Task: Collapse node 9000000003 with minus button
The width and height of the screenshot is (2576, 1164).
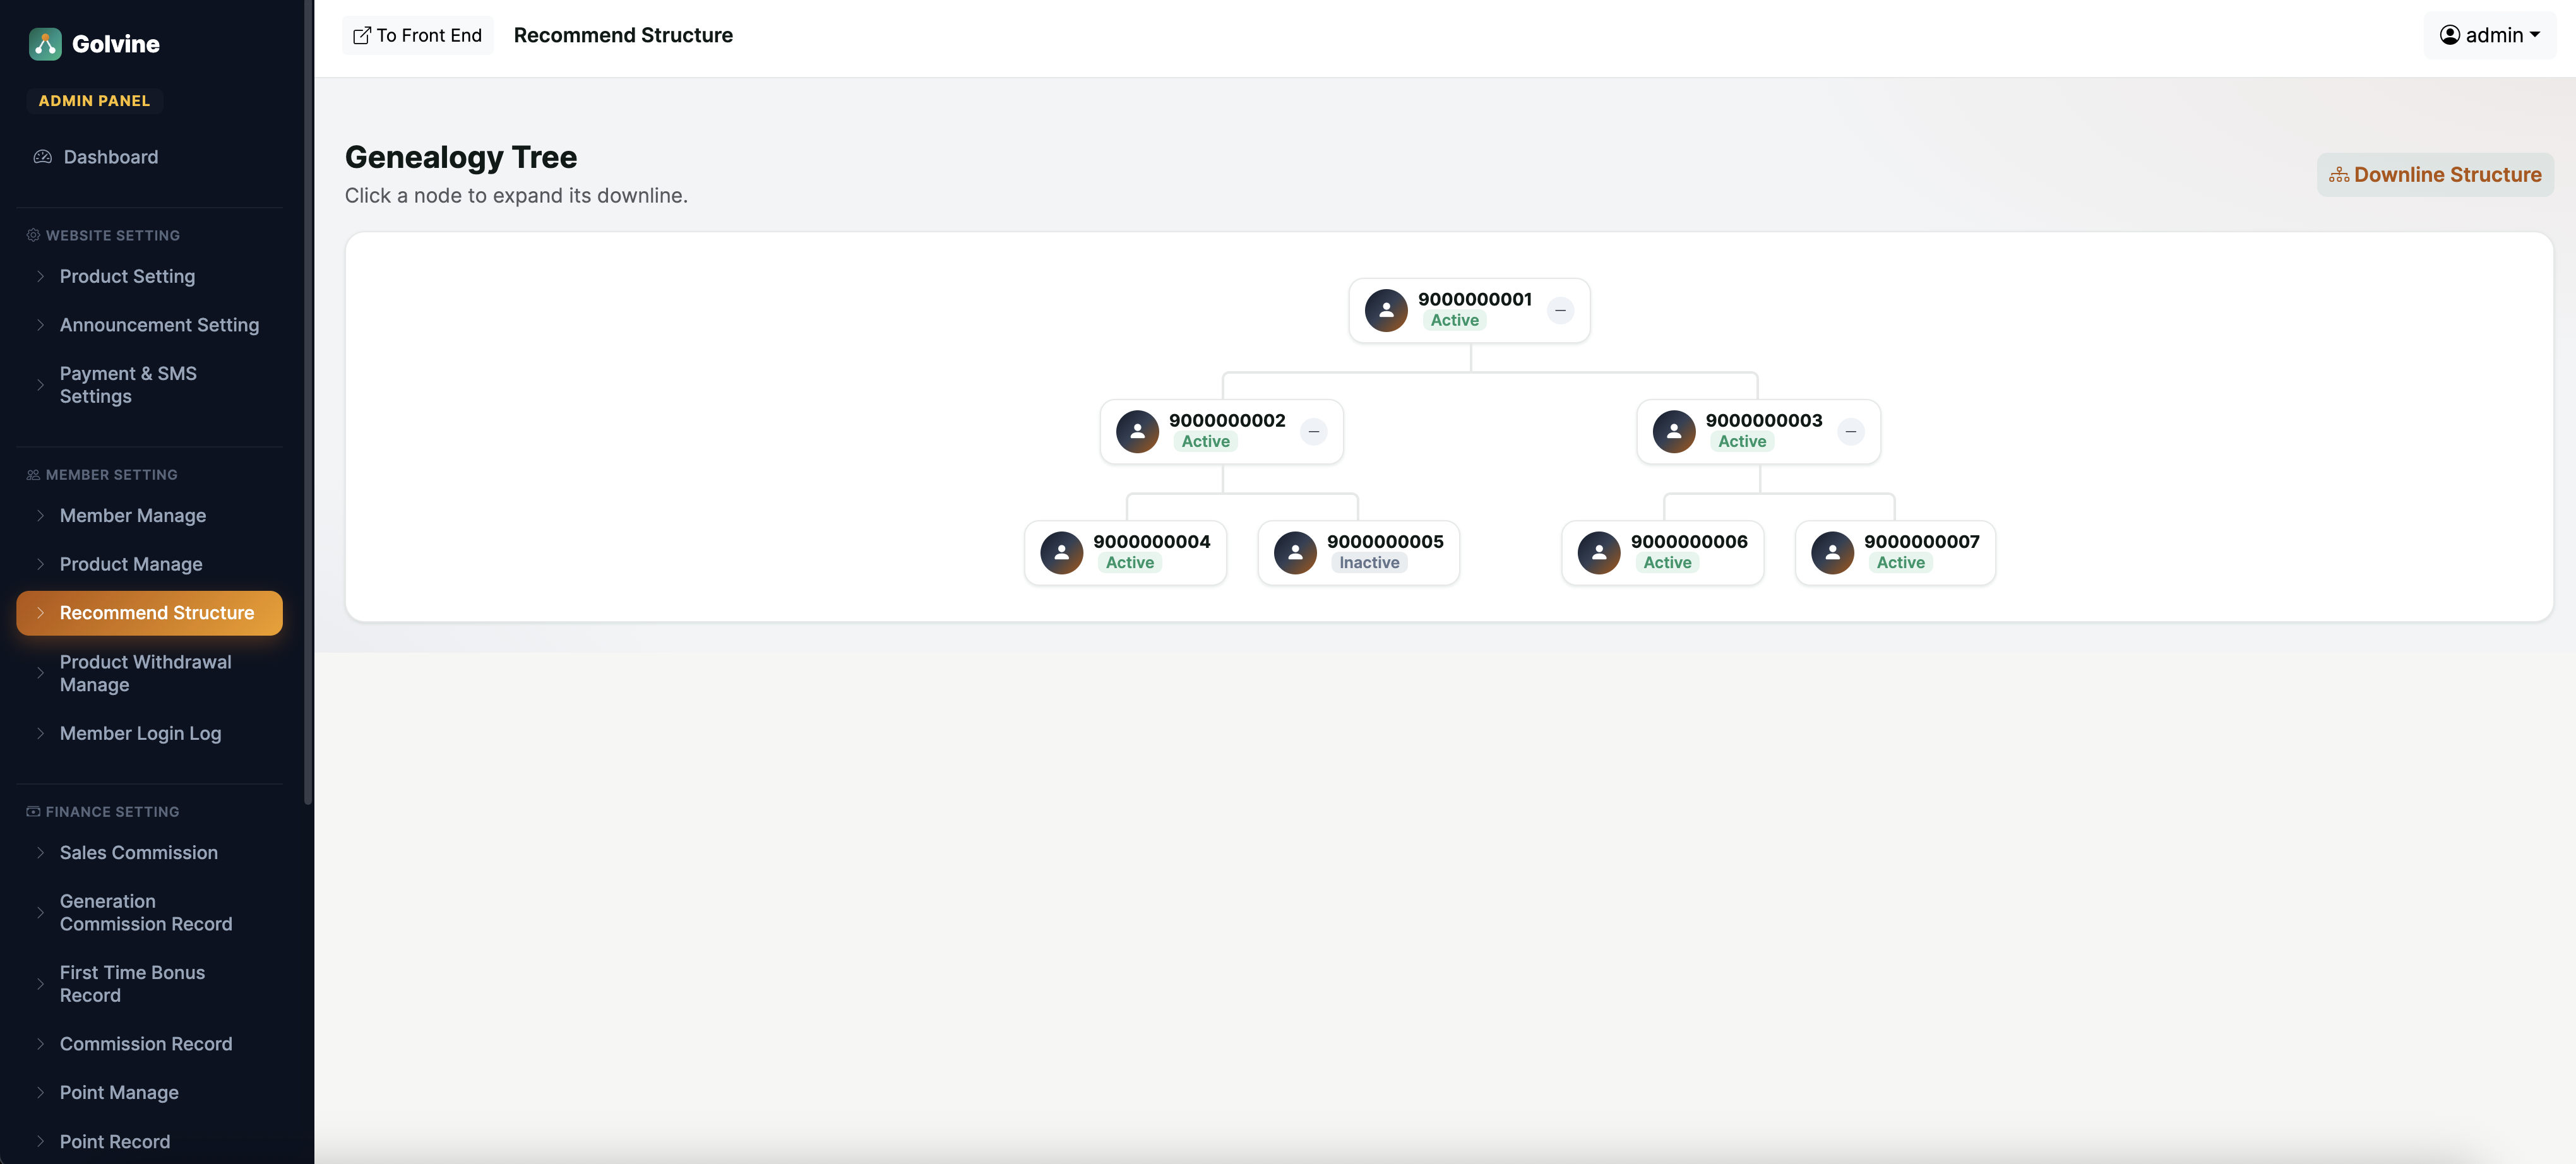Action: (1850, 431)
